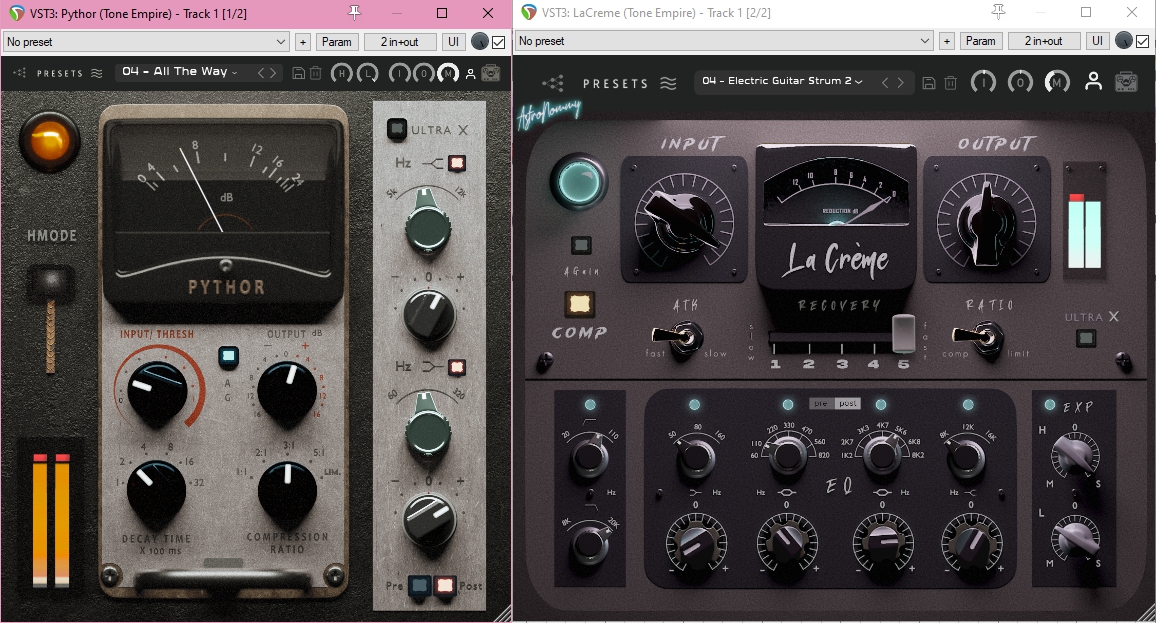Click the Pythor waves icon next to PRESETS
The image size is (1156, 623).
[x=97, y=73]
